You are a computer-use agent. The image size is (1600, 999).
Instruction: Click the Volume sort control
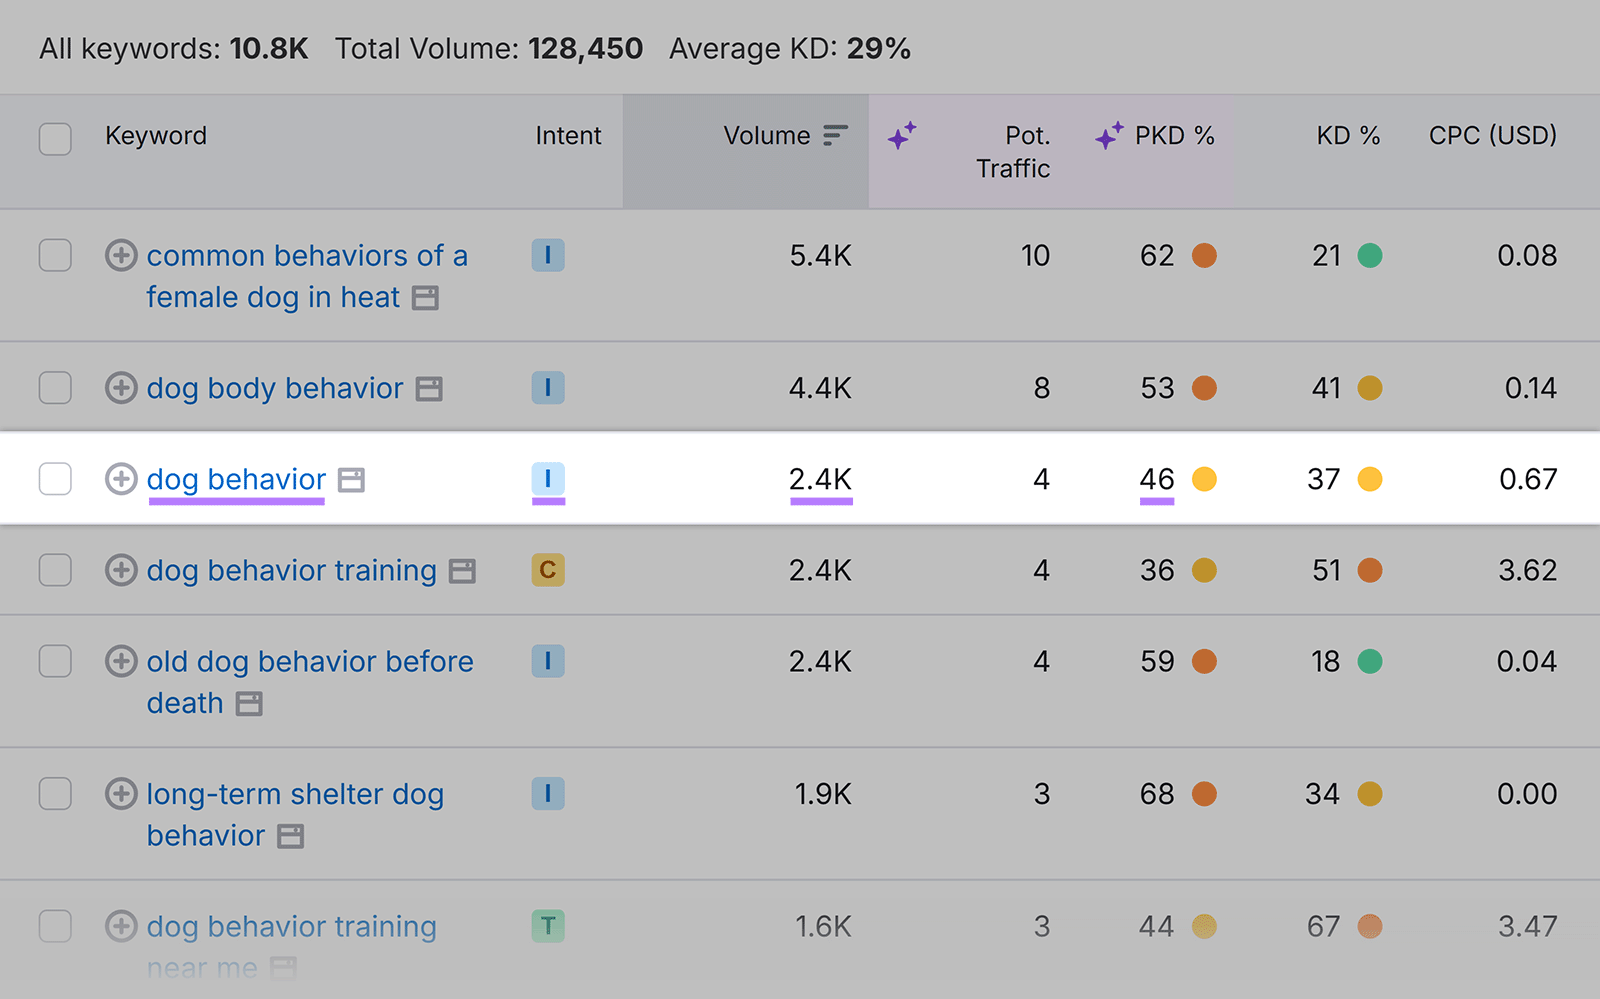click(x=834, y=136)
